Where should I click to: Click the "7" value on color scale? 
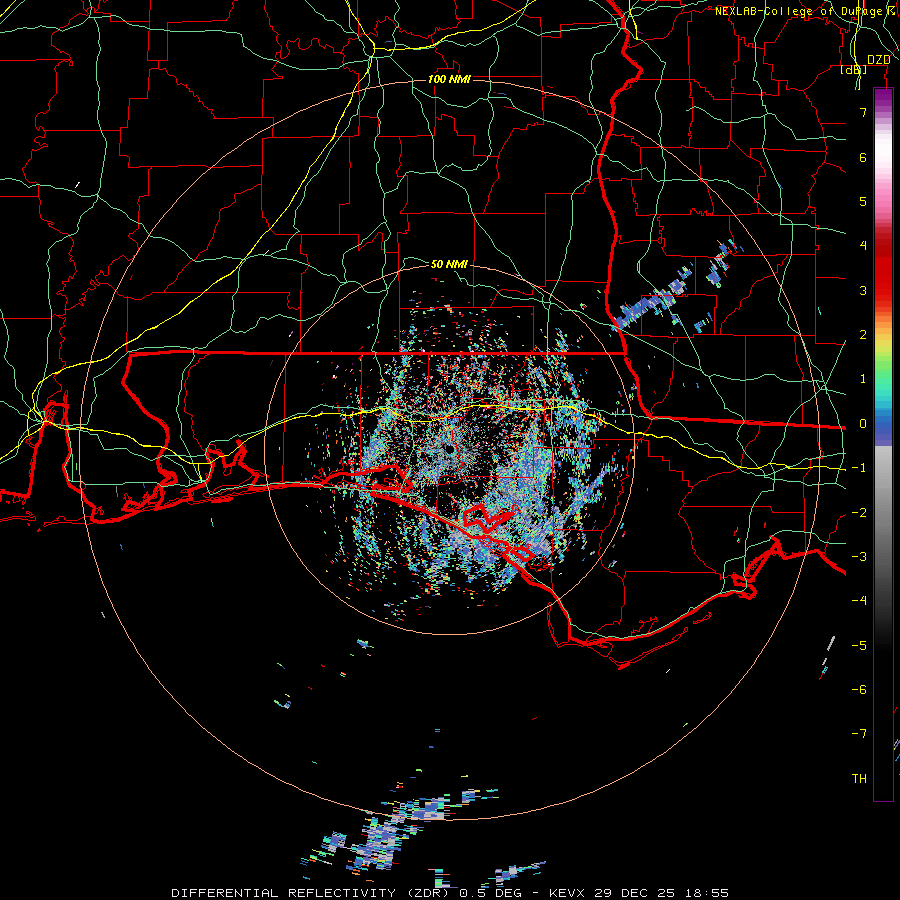[863, 112]
